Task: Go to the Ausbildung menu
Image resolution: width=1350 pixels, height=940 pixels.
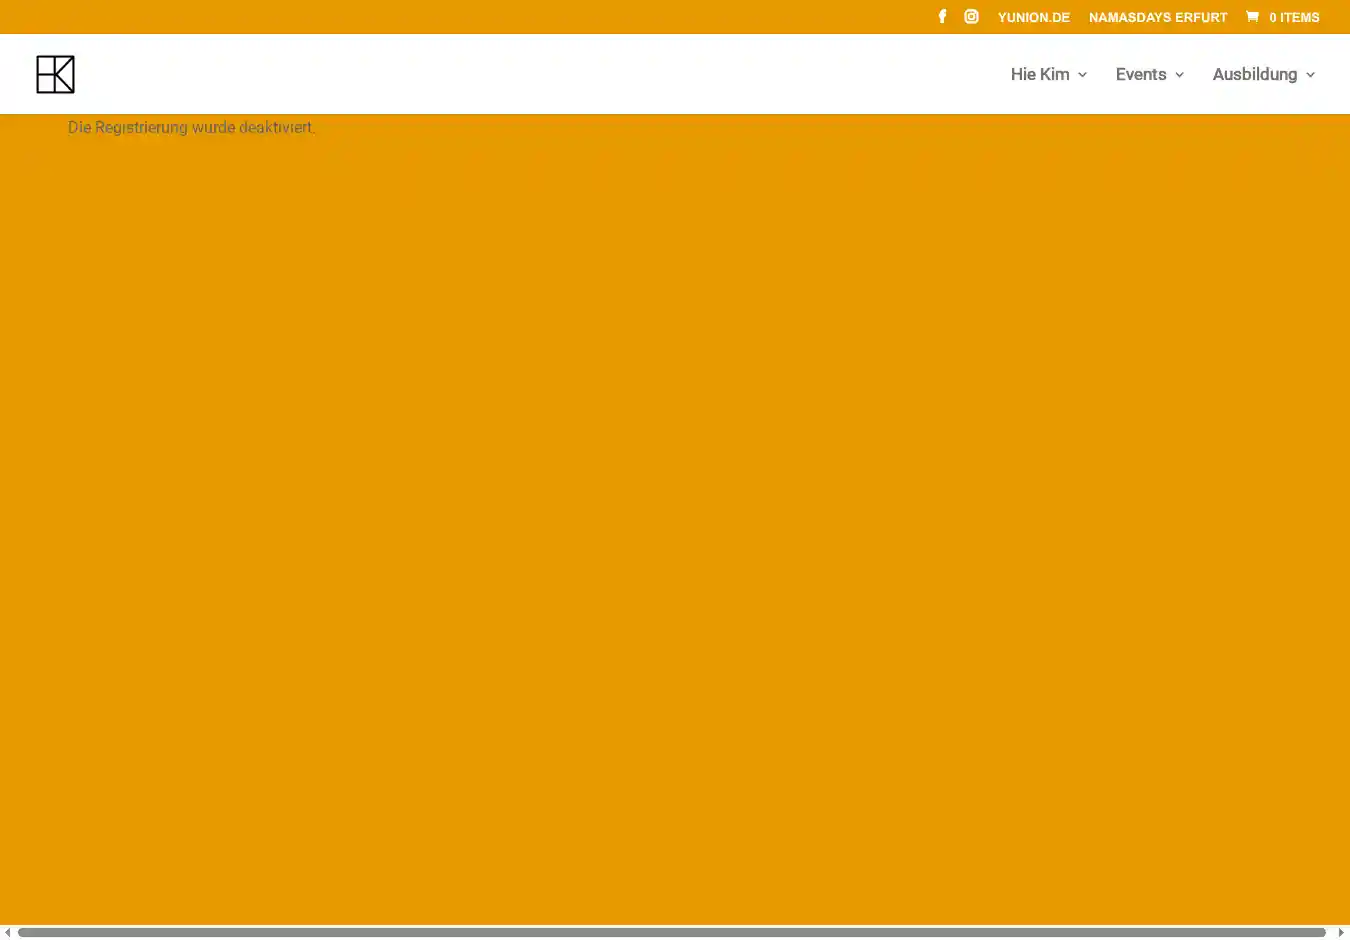Action: (x=1254, y=74)
